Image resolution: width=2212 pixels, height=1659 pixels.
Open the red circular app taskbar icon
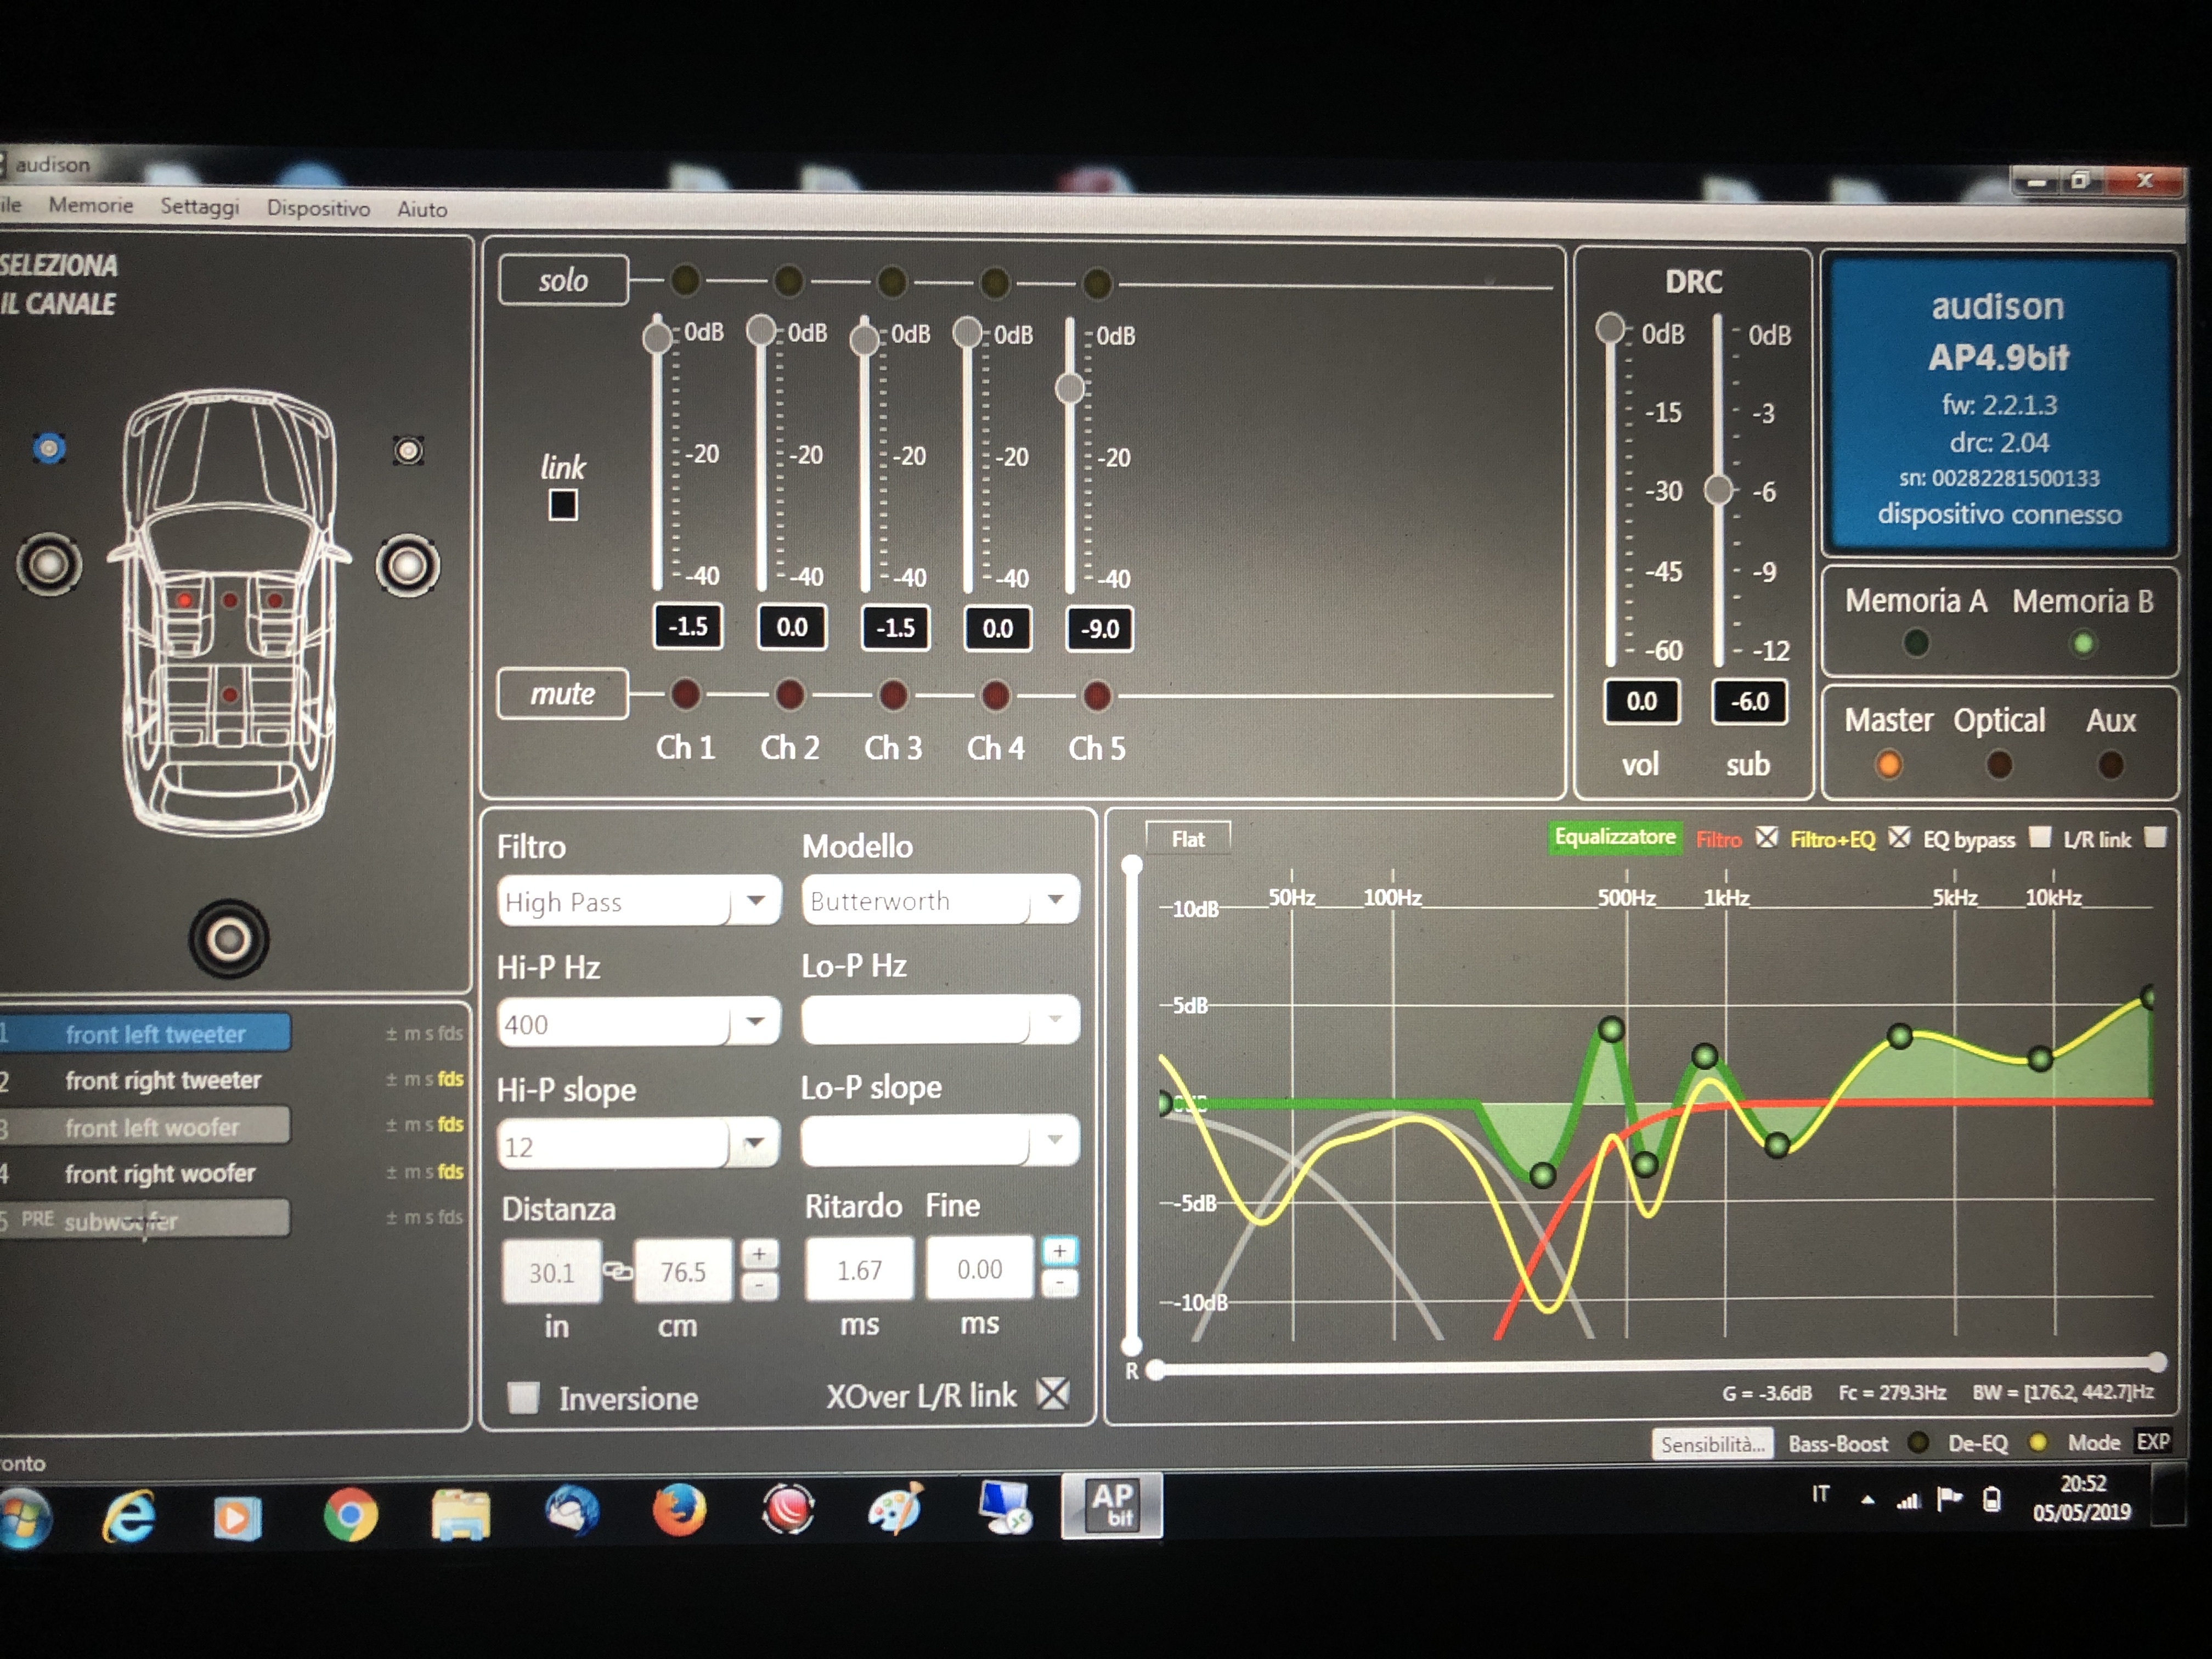[x=789, y=1509]
